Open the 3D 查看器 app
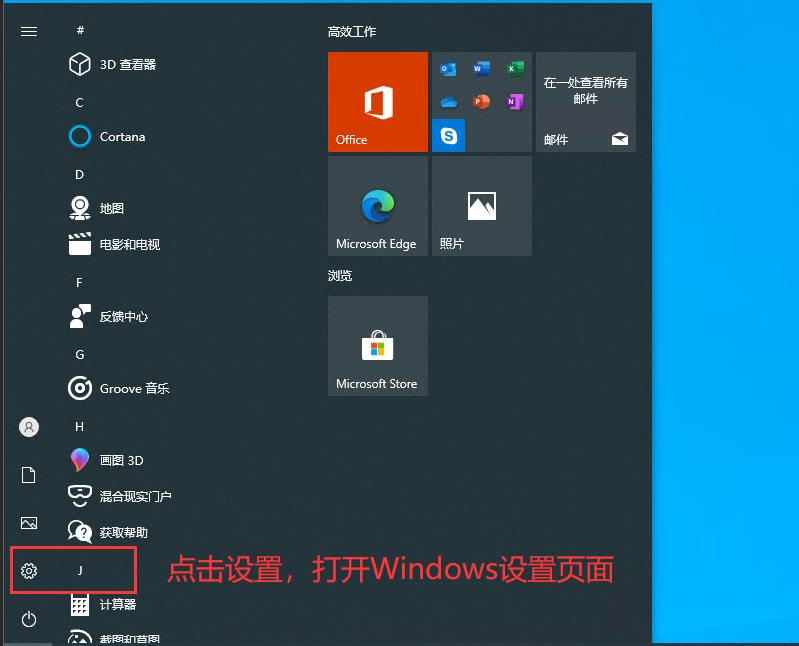 coord(113,64)
